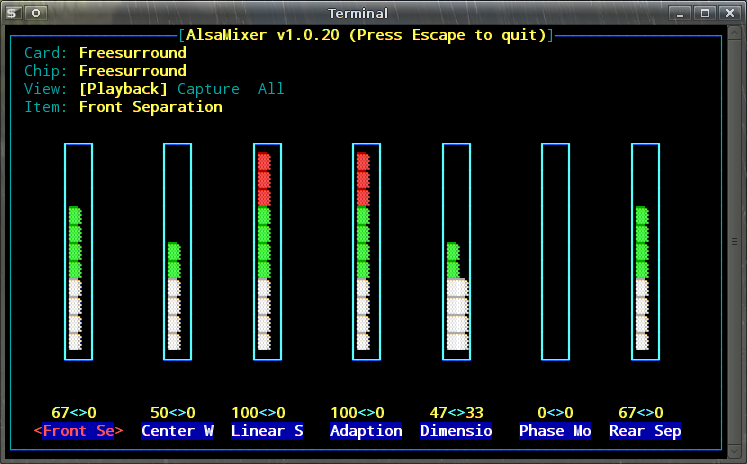Click the terminal scrollbar up arrow
The width and height of the screenshot is (747, 464).
(x=734, y=32)
